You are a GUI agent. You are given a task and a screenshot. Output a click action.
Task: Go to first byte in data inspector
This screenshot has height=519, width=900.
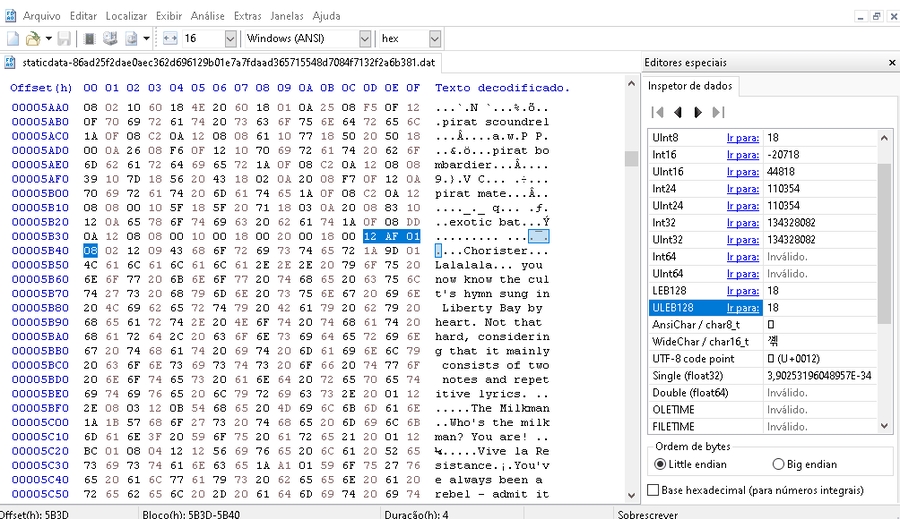[657, 112]
